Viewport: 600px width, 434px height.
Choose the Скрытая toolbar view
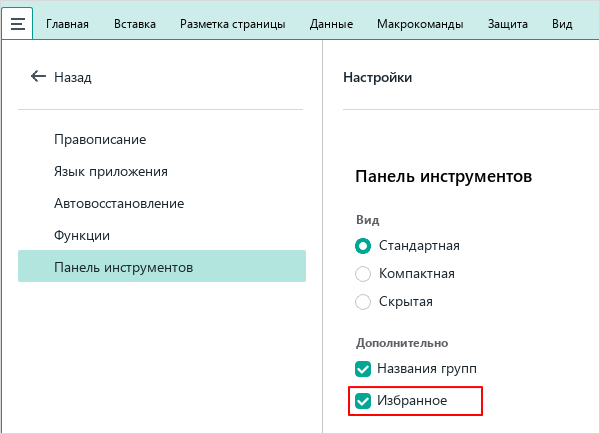pyautogui.click(x=363, y=301)
